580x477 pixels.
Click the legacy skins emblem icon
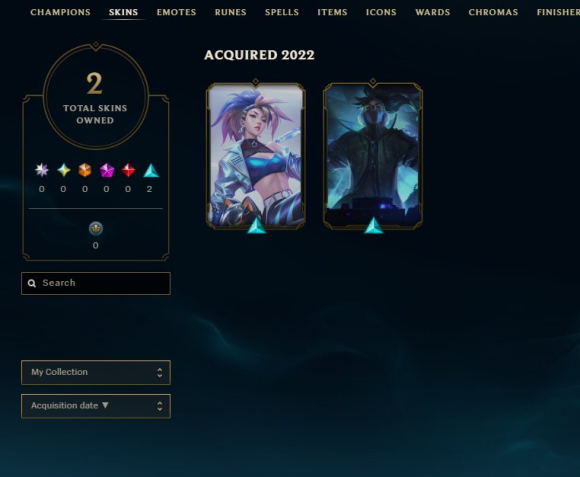96,229
